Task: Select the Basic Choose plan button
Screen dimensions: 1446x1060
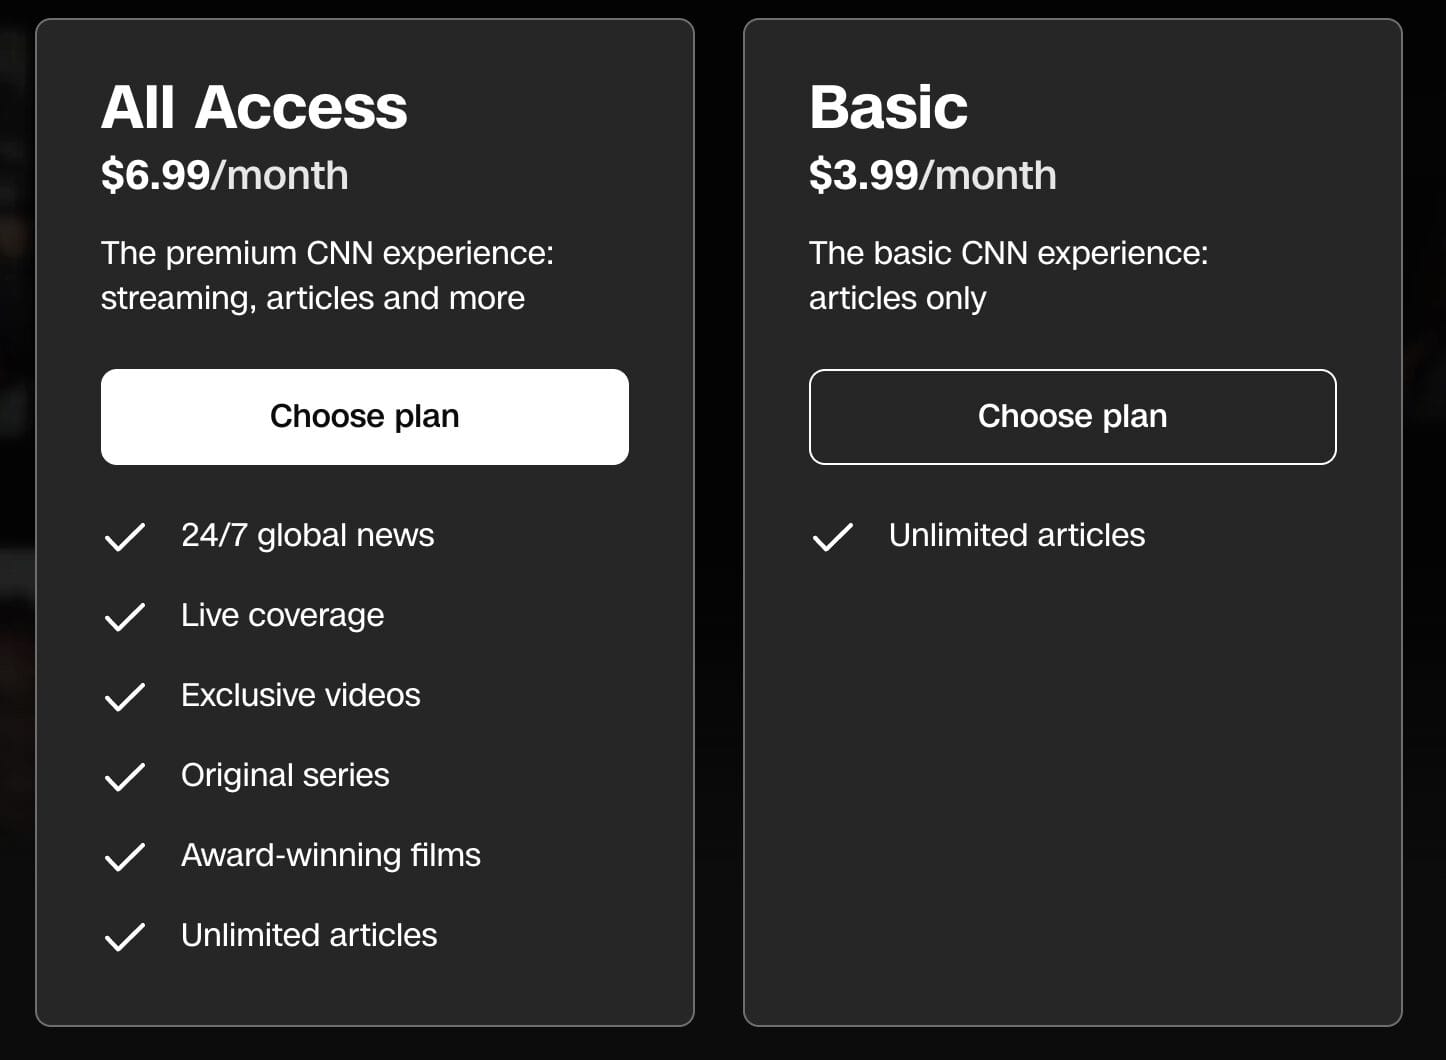Action: point(1072,416)
